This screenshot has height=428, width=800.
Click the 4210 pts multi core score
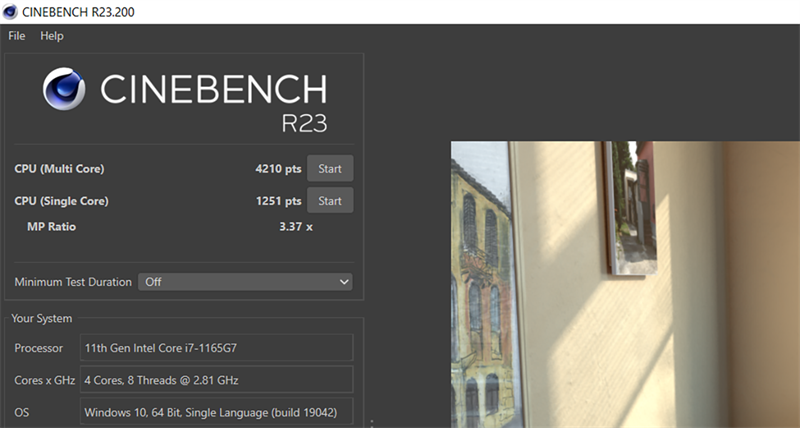coord(278,169)
